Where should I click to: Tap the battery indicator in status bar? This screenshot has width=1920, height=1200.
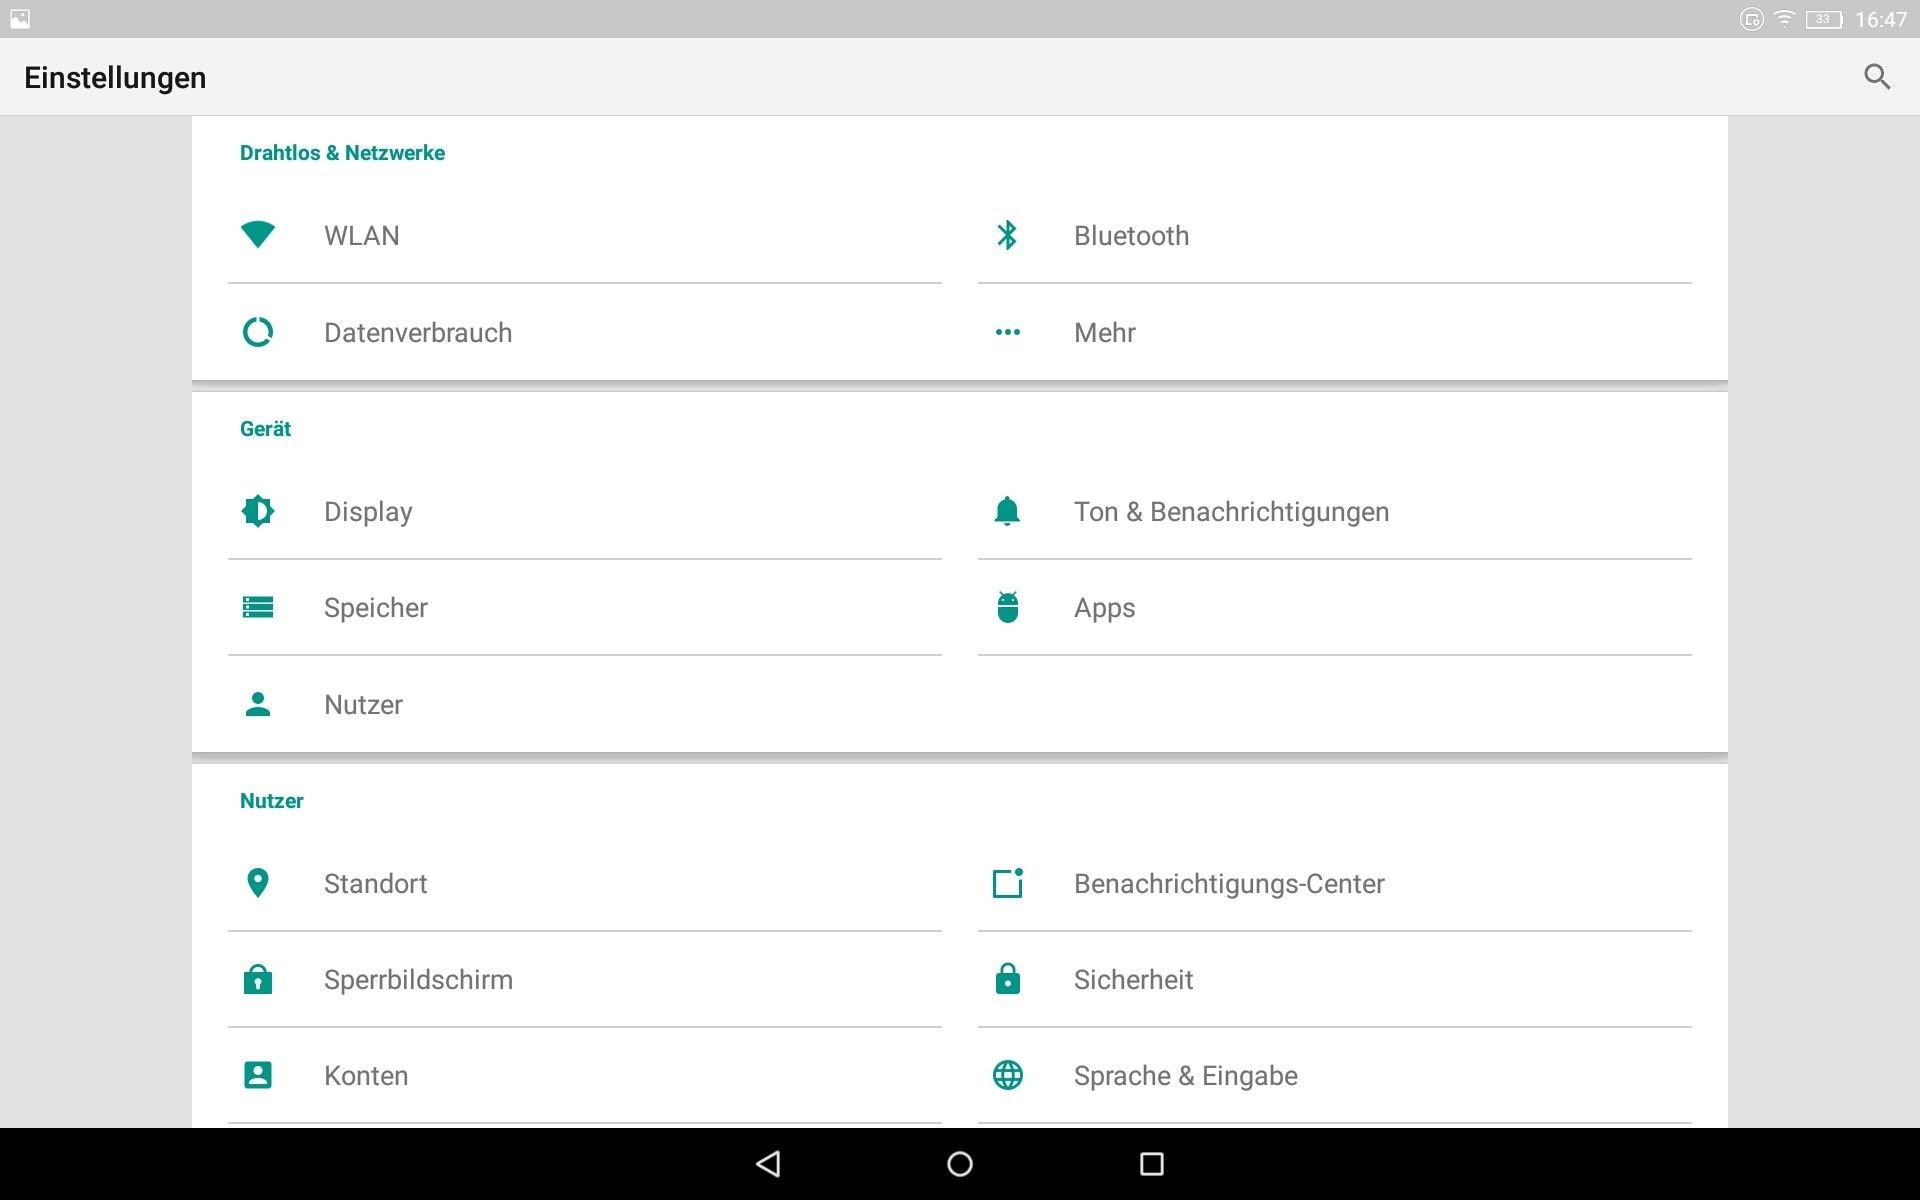pos(1824,19)
